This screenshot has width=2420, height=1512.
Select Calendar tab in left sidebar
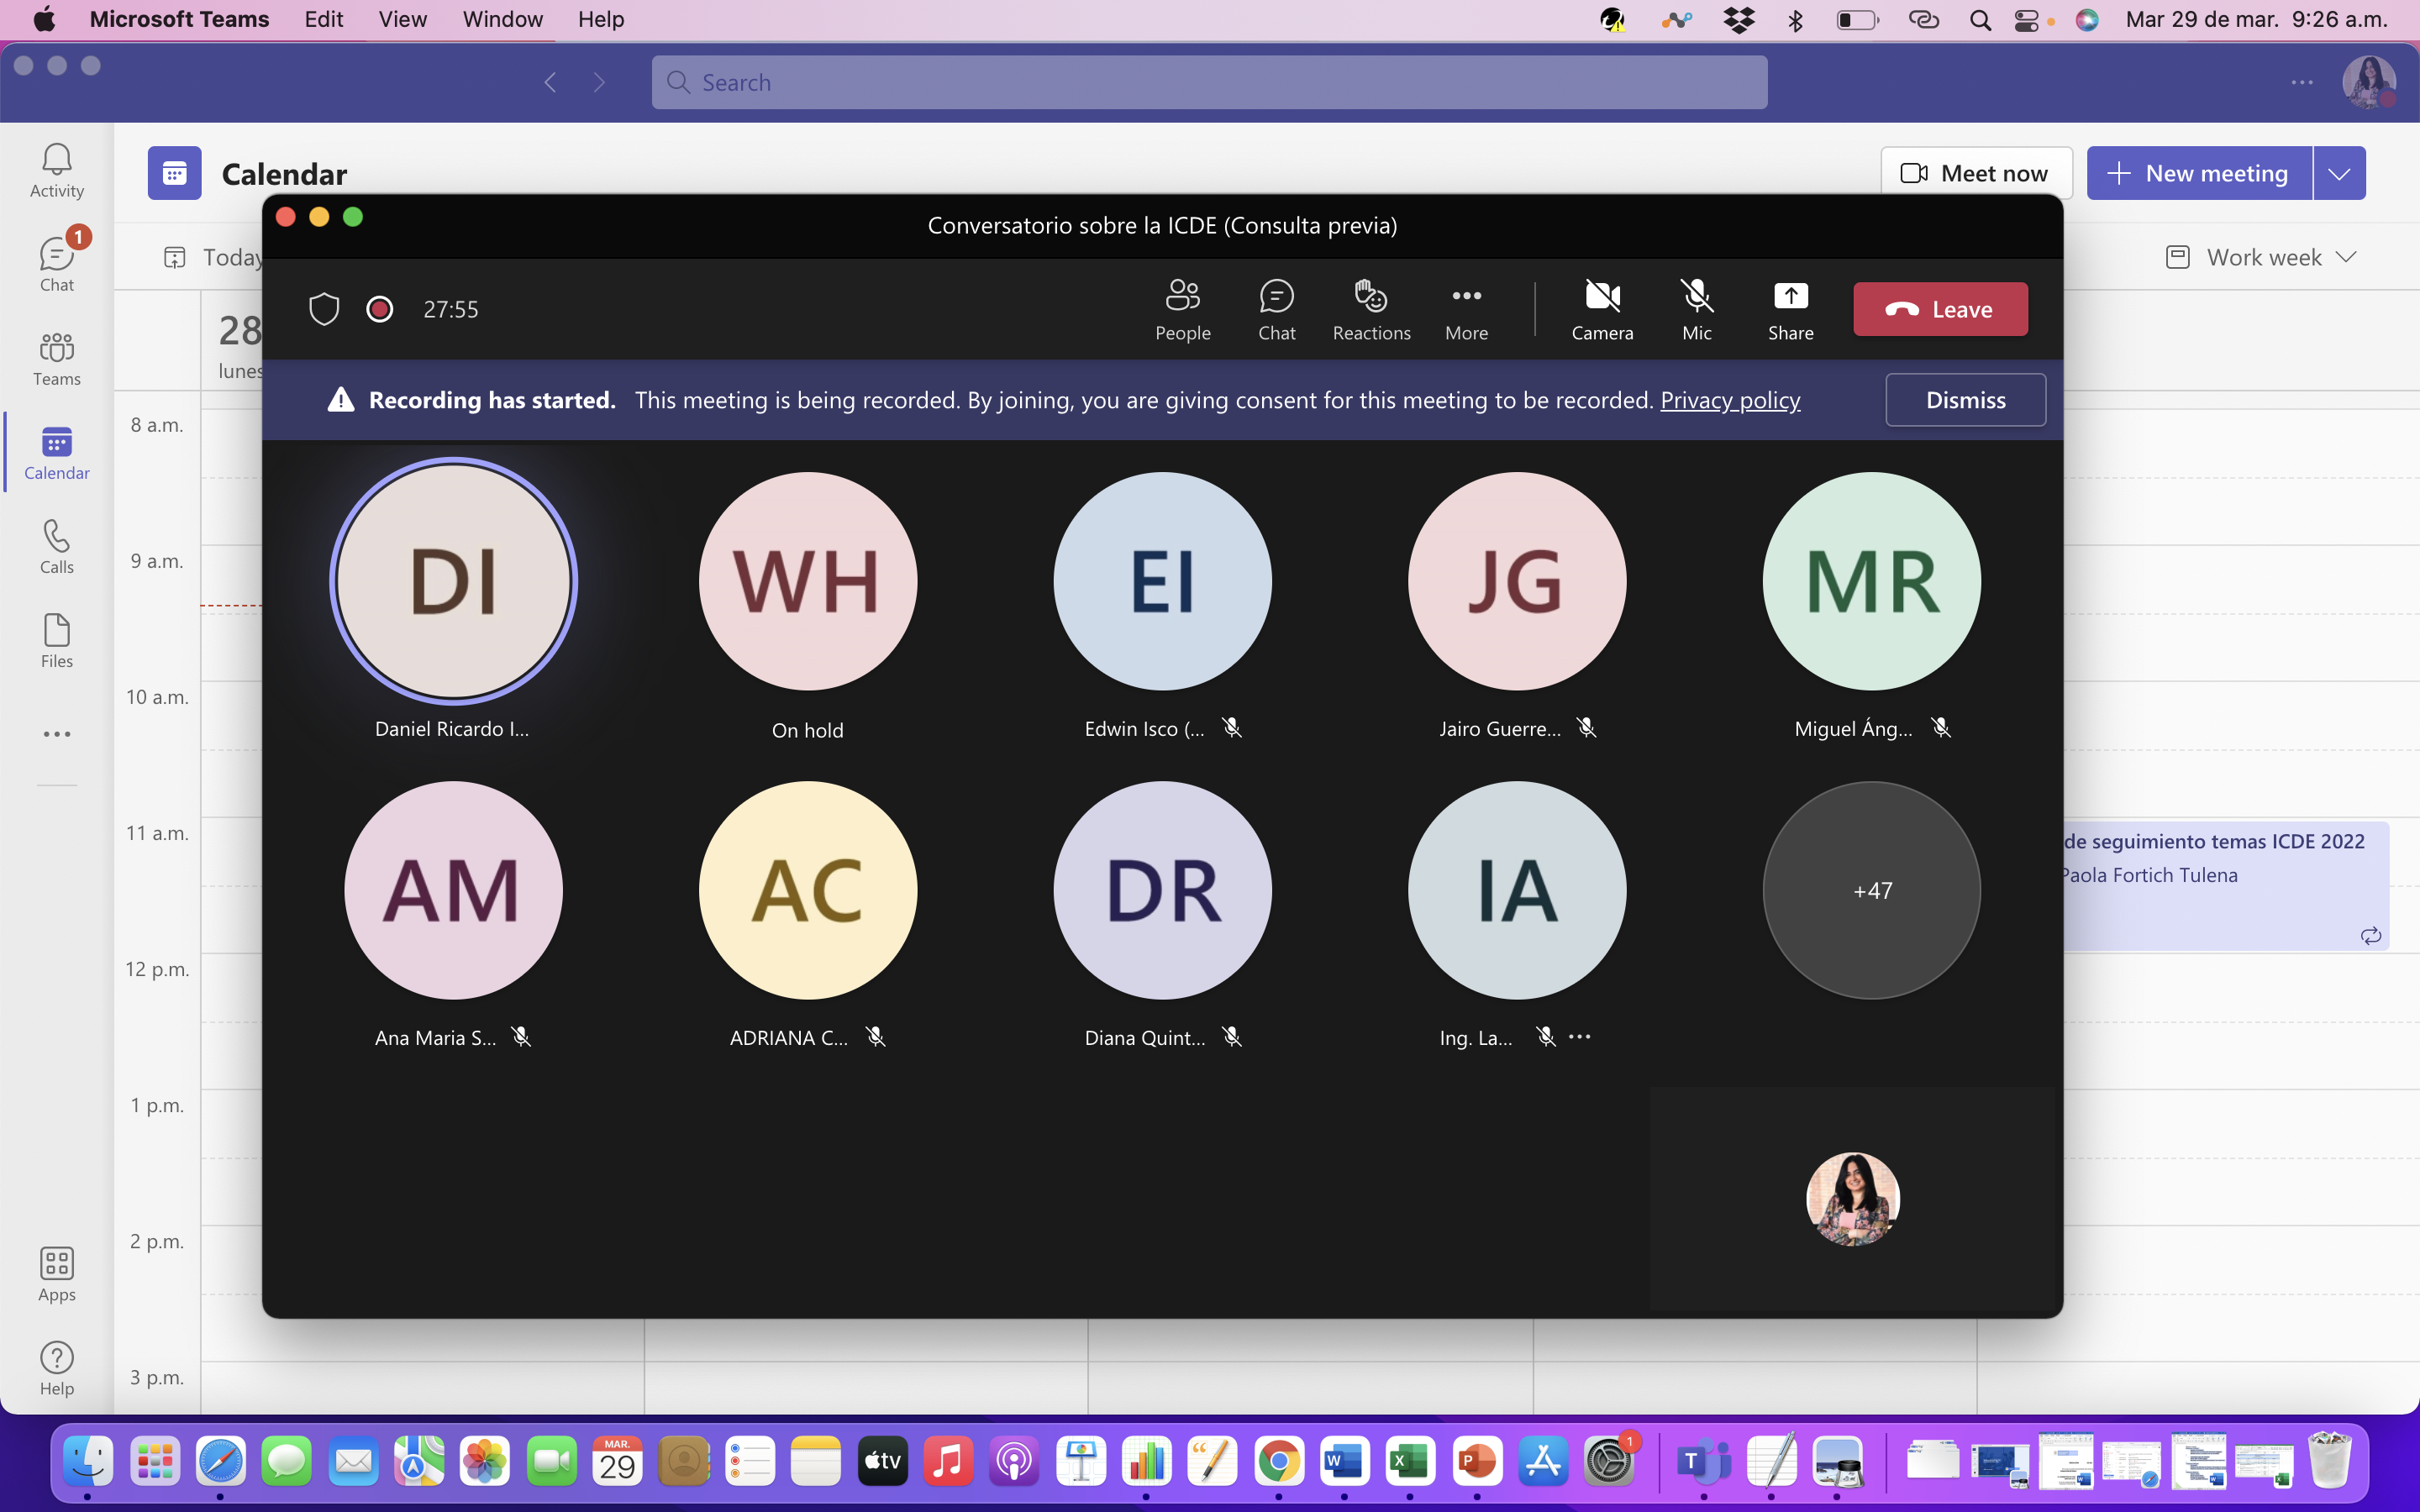57,453
